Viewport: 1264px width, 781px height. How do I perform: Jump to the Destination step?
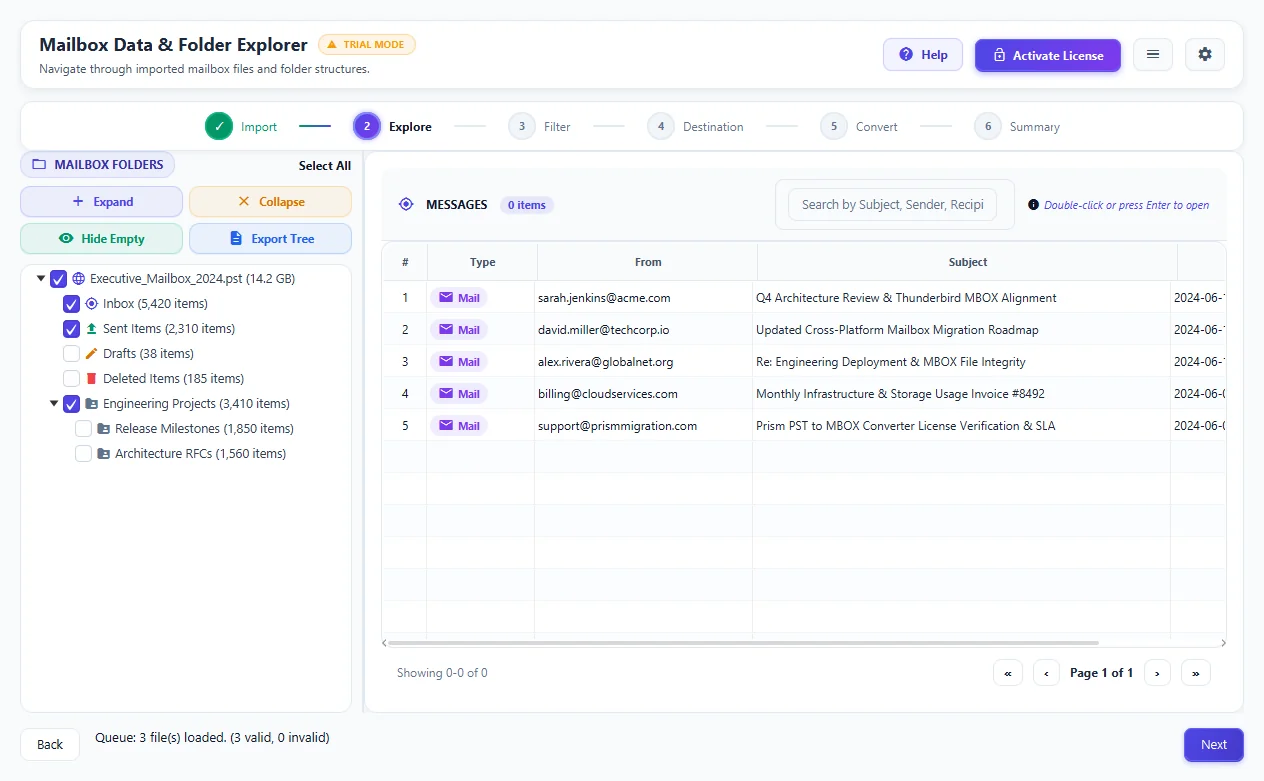click(695, 127)
